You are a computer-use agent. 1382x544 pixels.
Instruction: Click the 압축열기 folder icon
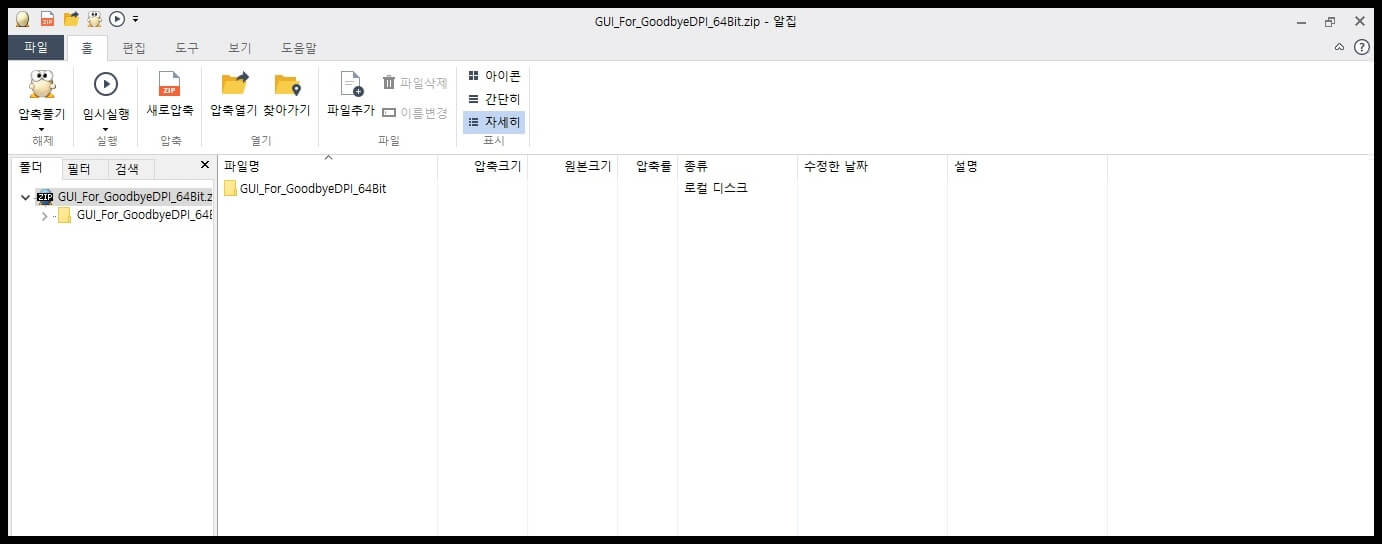(234, 84)
